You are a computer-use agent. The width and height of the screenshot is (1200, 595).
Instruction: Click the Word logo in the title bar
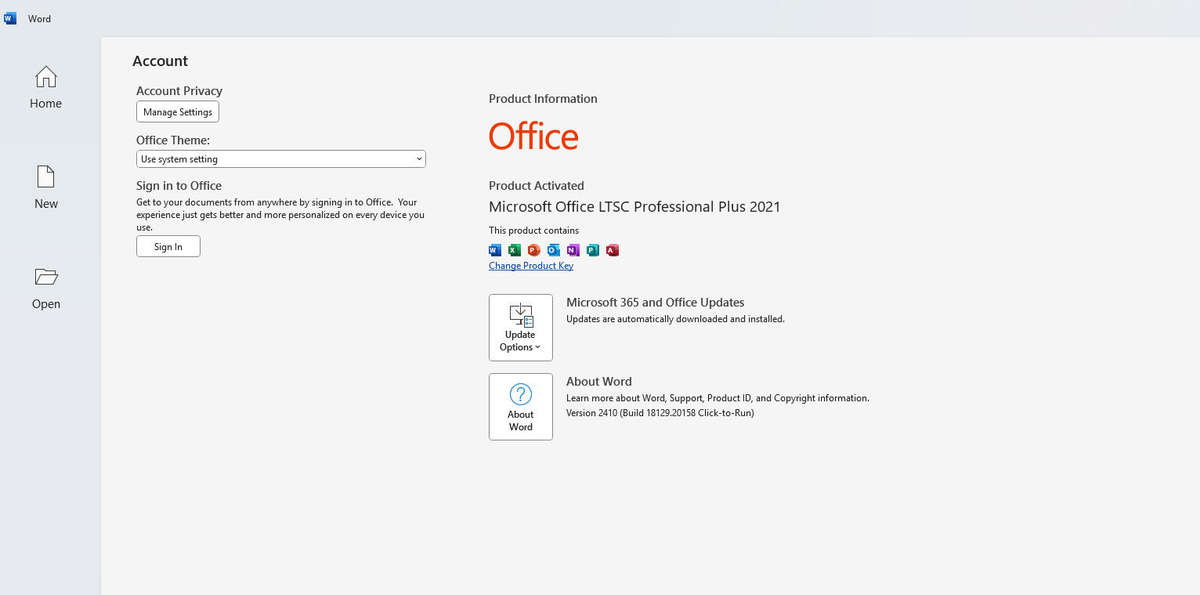[x=11, y=18]
